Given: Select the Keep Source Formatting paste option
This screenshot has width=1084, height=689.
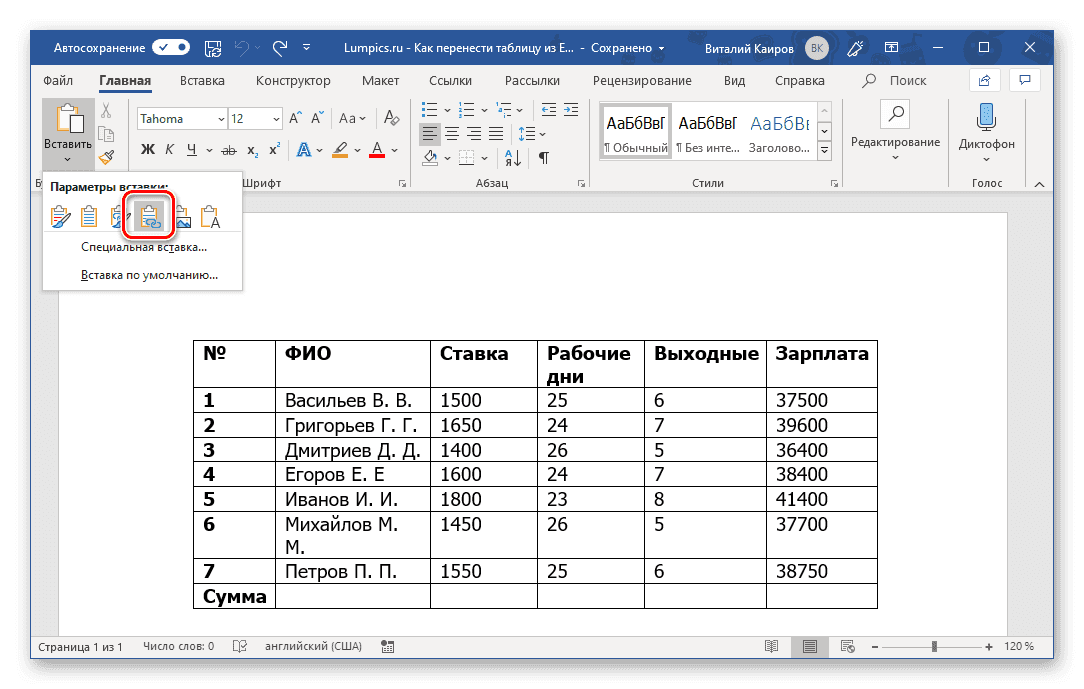Looking at the screenshot, I should point(61,216).
